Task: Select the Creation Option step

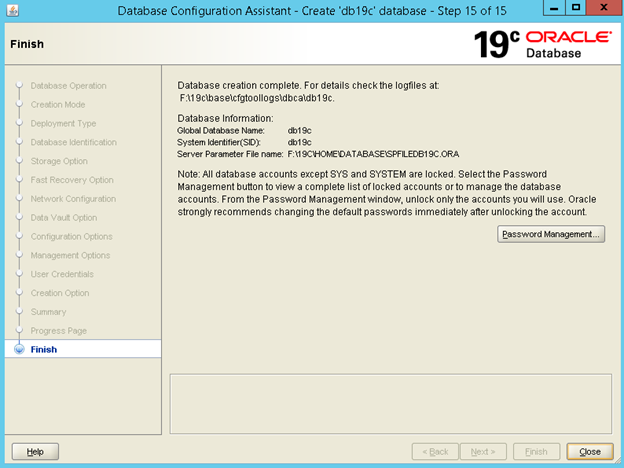Action: point(60,293)
